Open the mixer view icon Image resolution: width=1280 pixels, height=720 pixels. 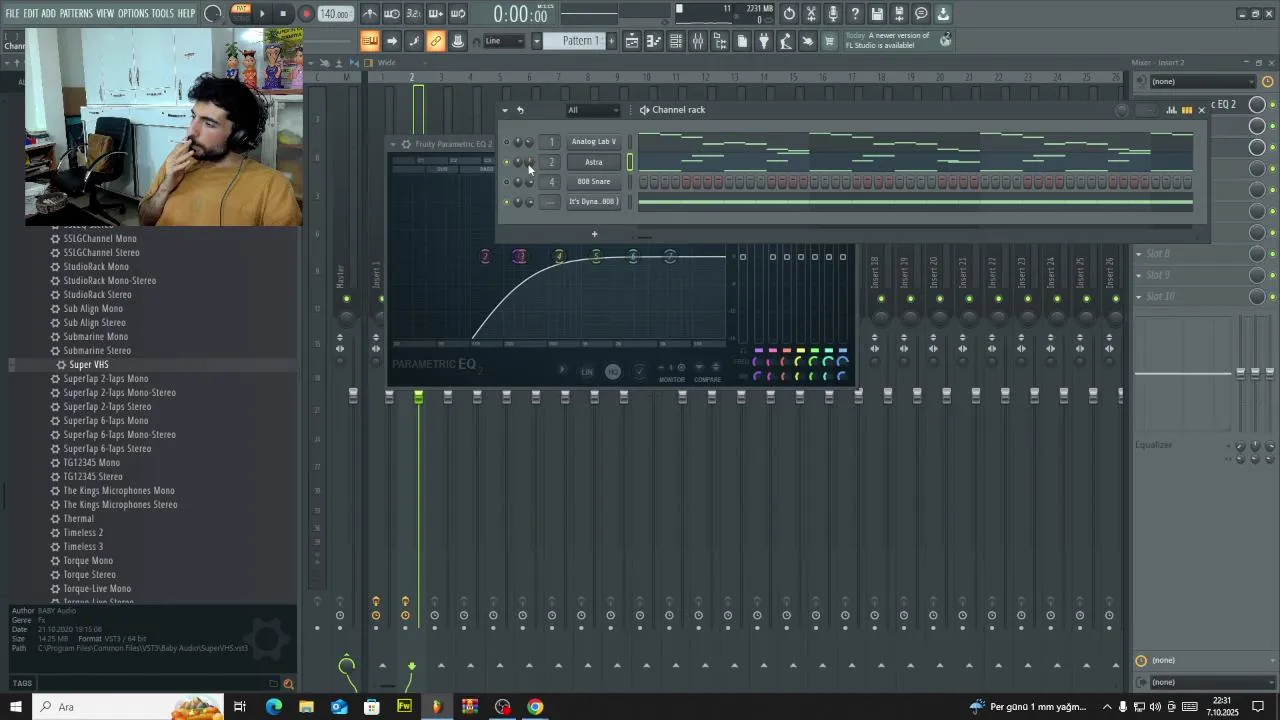698,41
